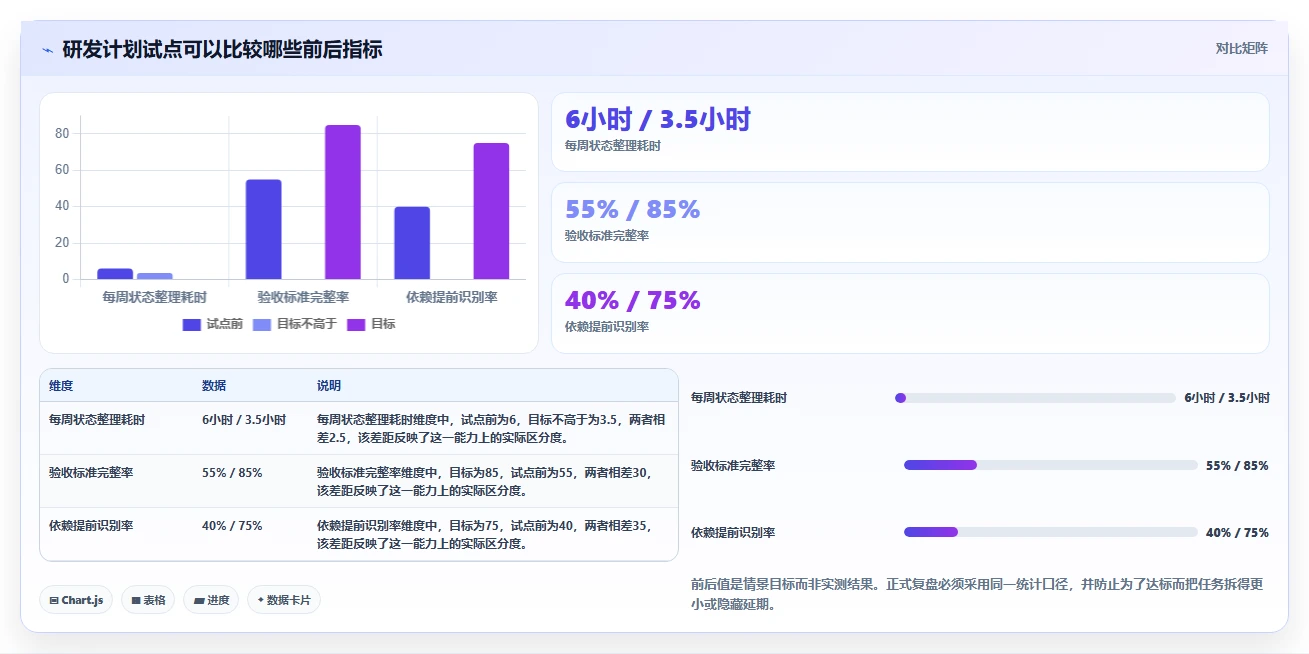The height and width of the screenshot is (654, 1309).
Task: Click the 目标 legend color box
Action: click(x=356, y=324)
